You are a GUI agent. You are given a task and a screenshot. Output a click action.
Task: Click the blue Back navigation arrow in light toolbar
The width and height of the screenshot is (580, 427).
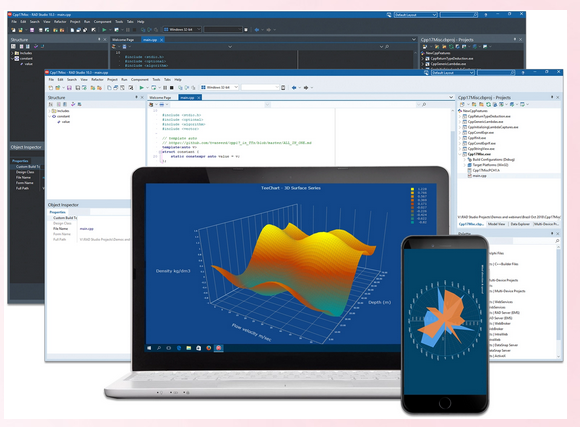tap(294, 88)
